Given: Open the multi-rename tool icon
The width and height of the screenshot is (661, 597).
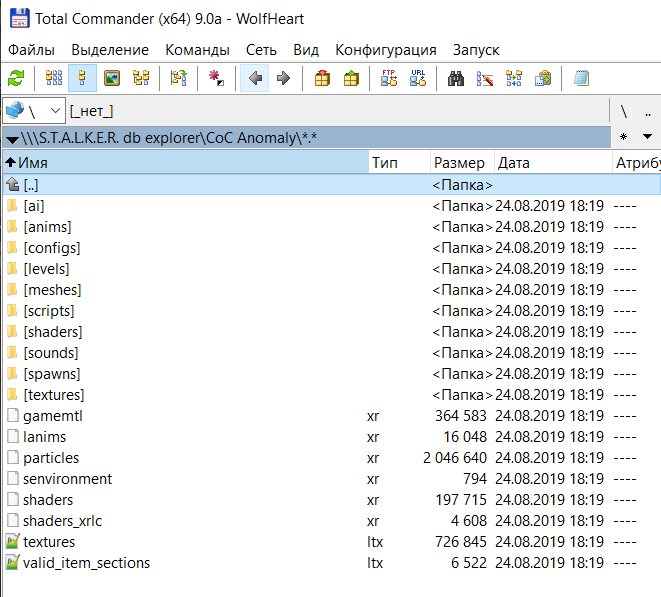Looking at the screenshot, I should coord(485,78).
